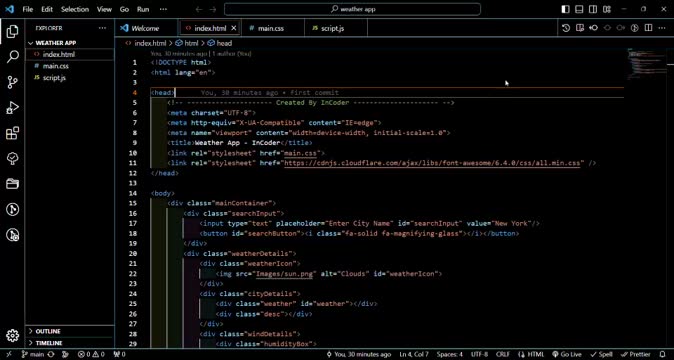Open customize layout options
This screenshot has height=360, width=674.
click(607, 9)
